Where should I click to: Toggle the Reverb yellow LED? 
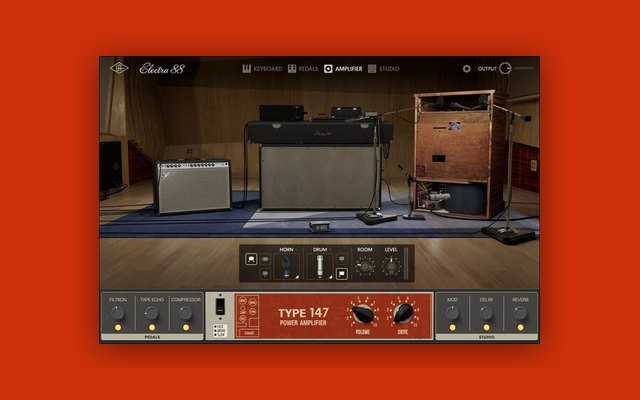click(520, 327)
